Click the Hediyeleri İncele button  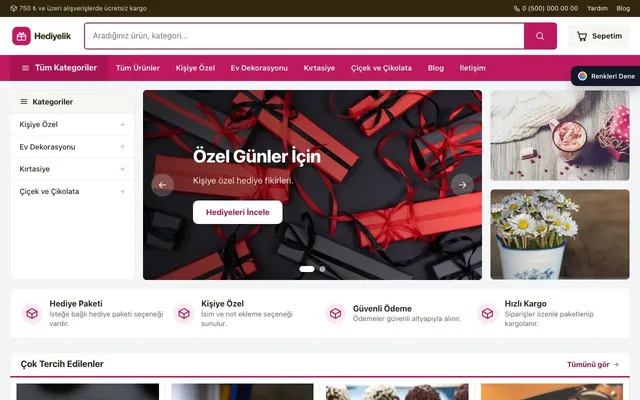click(238, 212)
